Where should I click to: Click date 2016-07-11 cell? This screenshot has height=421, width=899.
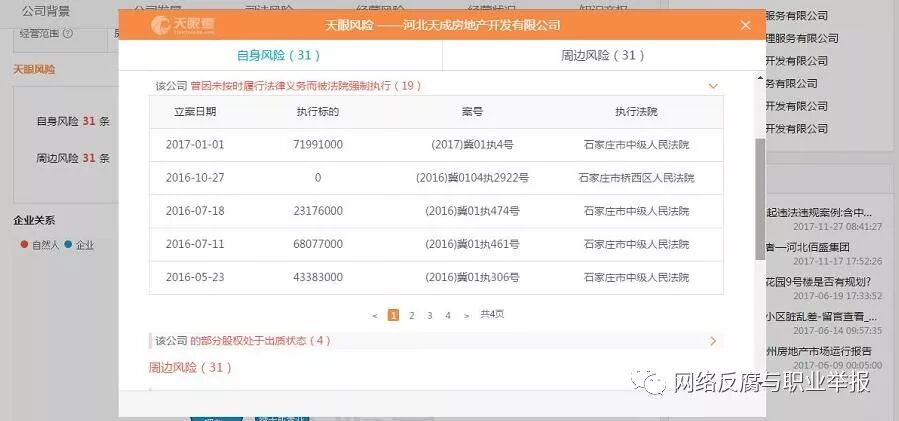tap(195, 244)
